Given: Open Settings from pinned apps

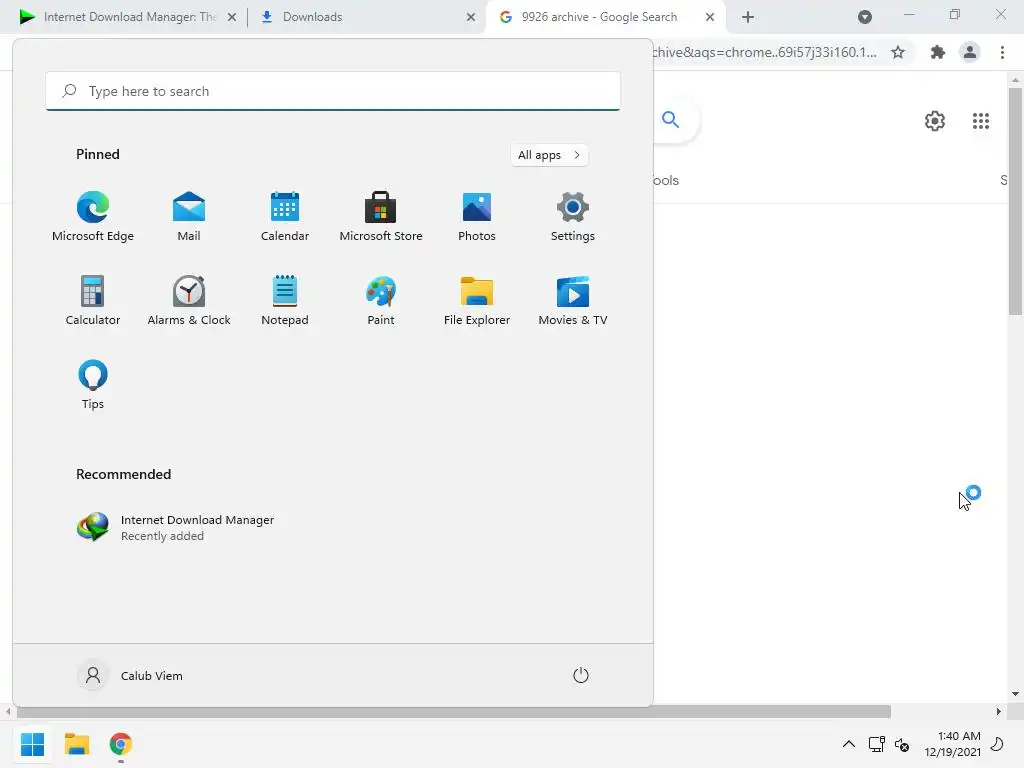Looking at the screenshot, I should [x=573, y=216].
